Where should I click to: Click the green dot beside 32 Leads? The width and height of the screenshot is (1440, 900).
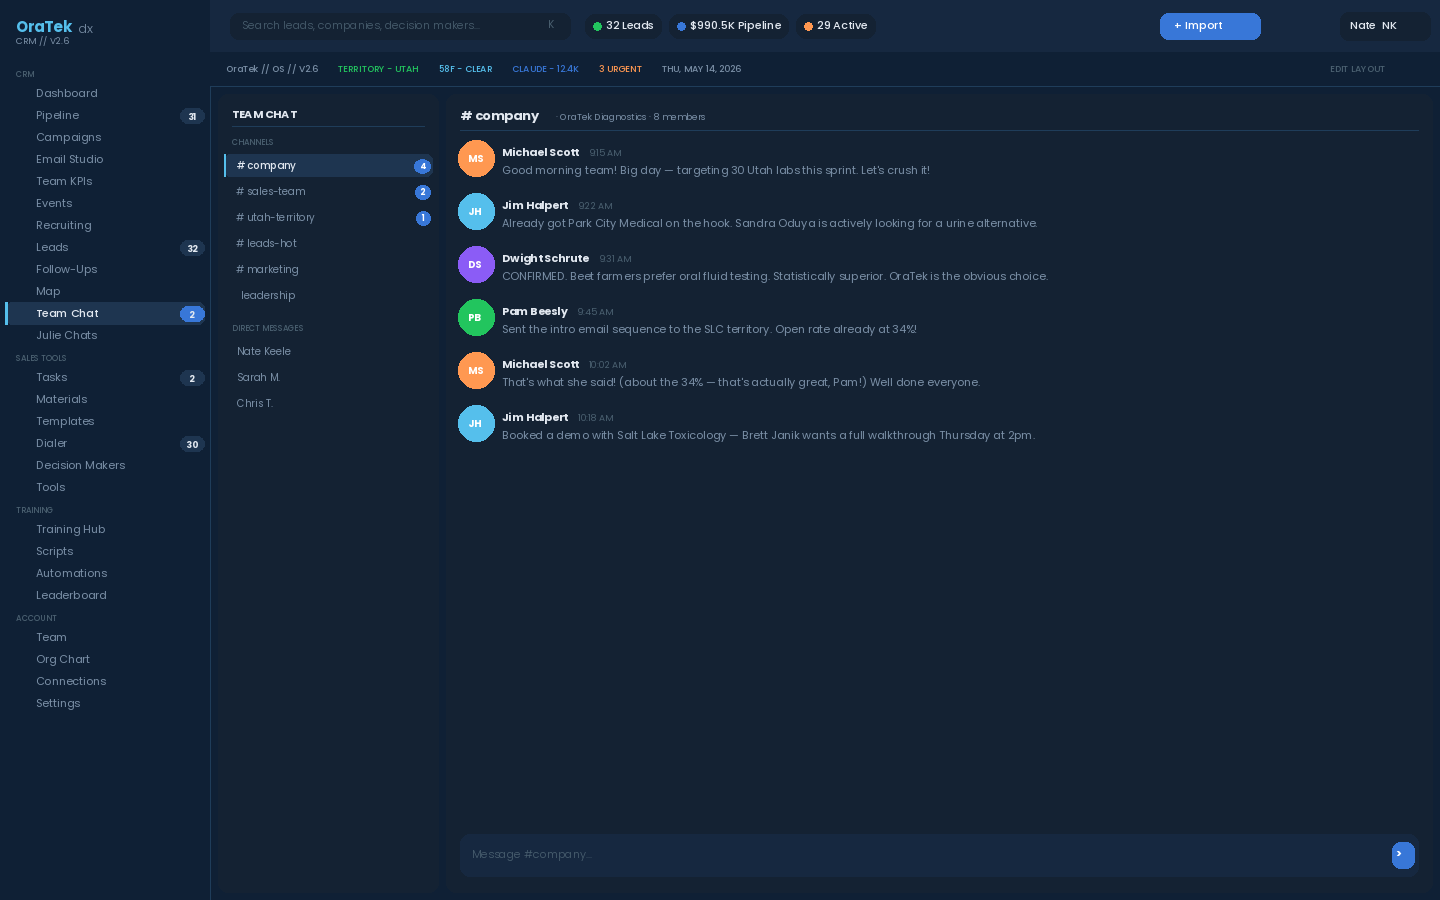(x=597, y=27)
